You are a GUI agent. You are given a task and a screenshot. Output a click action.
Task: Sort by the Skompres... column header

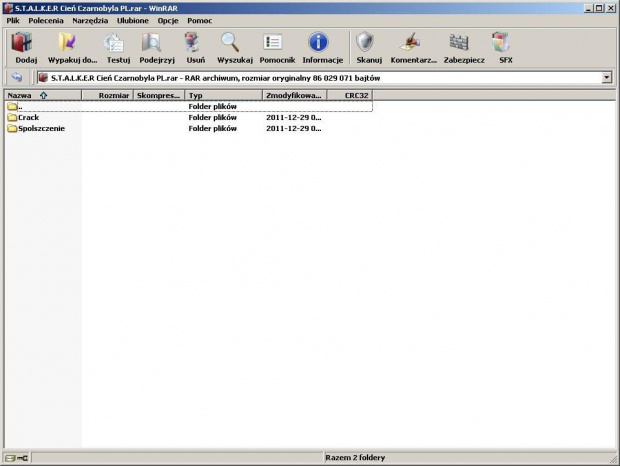(x=159, y=95)
